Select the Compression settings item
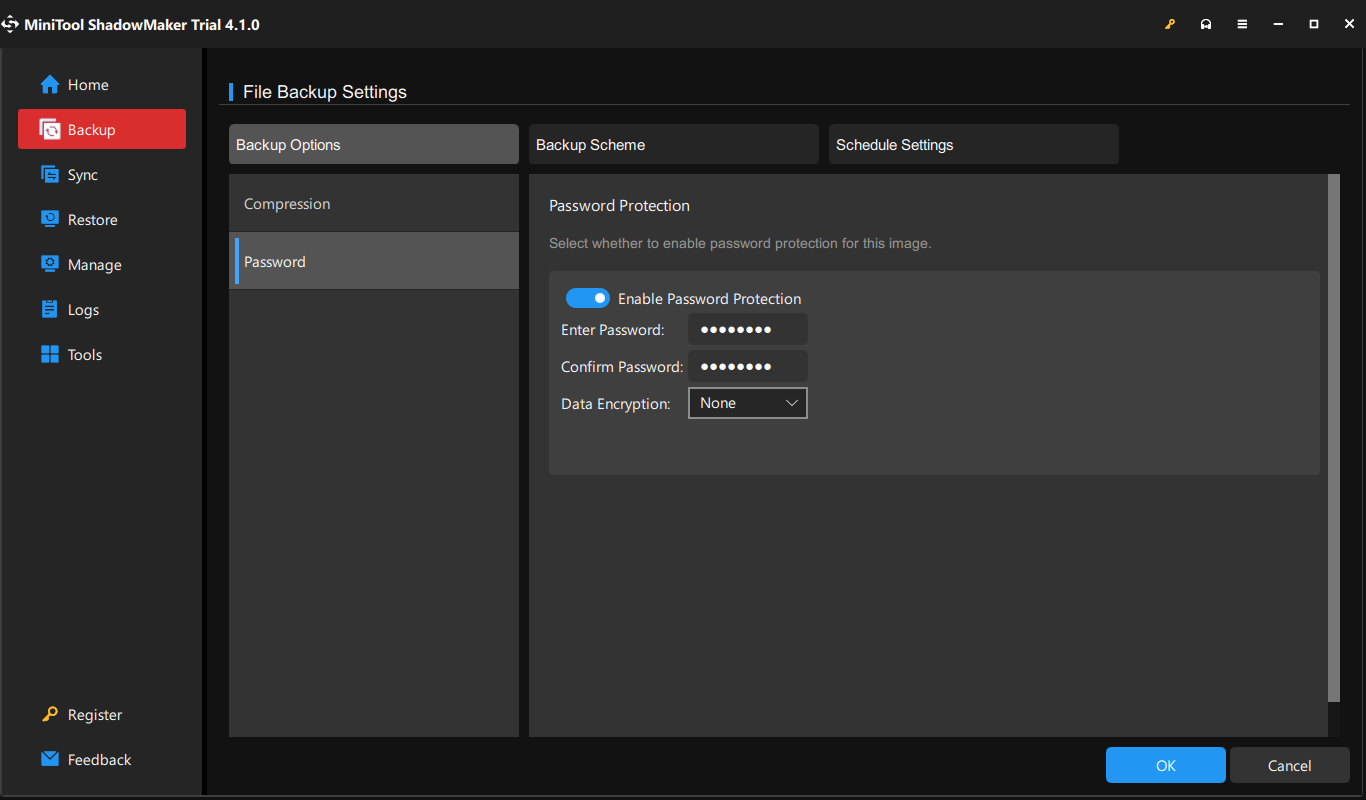 [374, 203]
